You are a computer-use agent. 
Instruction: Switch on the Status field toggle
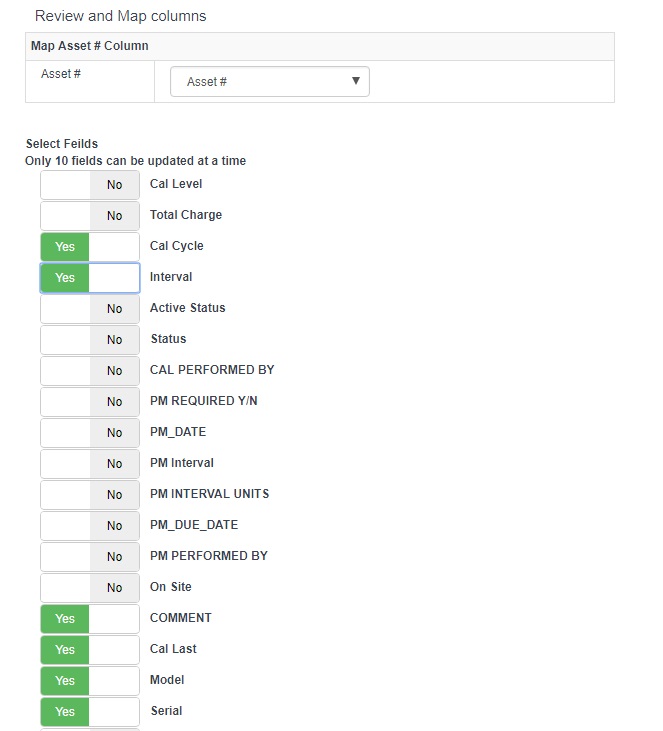[90, 340]
